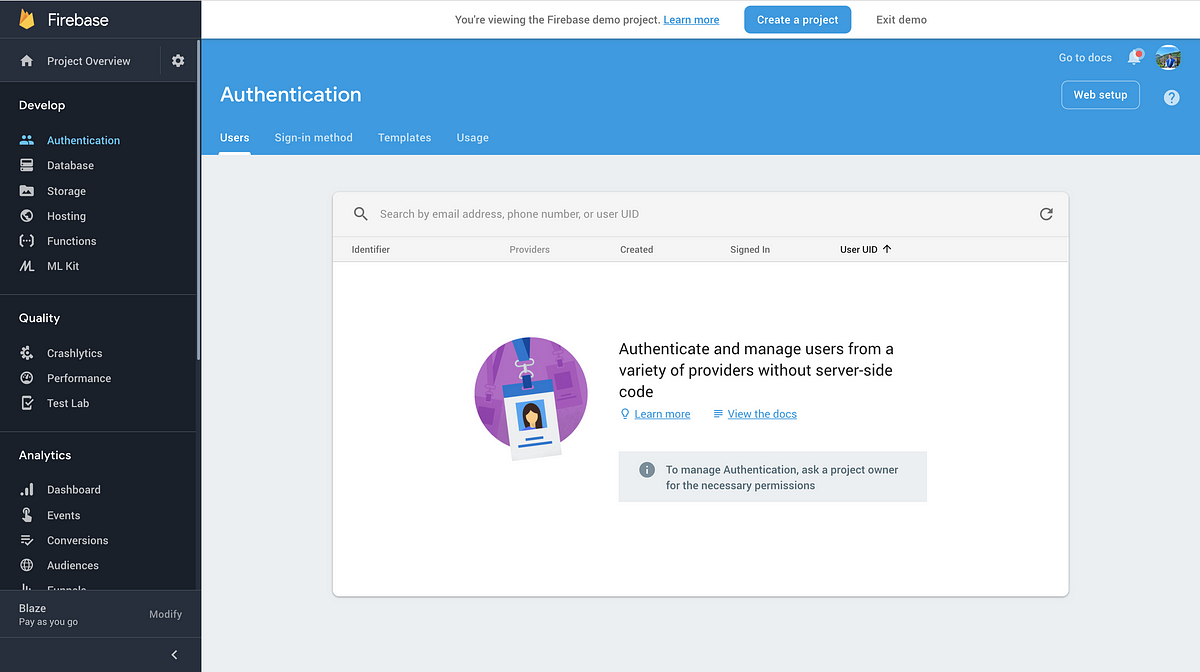Click the Conversions icon
Screen dimensions: 1200x672
tap(27, 540)
